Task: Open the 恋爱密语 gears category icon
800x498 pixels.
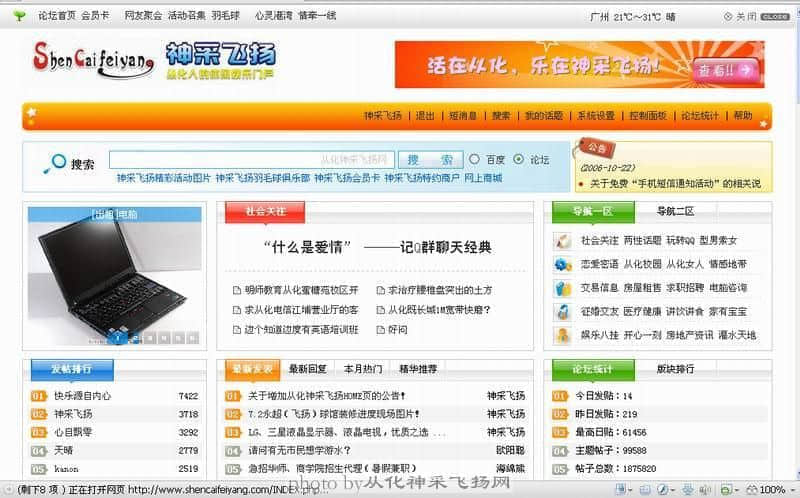Action: pos(563,264)
